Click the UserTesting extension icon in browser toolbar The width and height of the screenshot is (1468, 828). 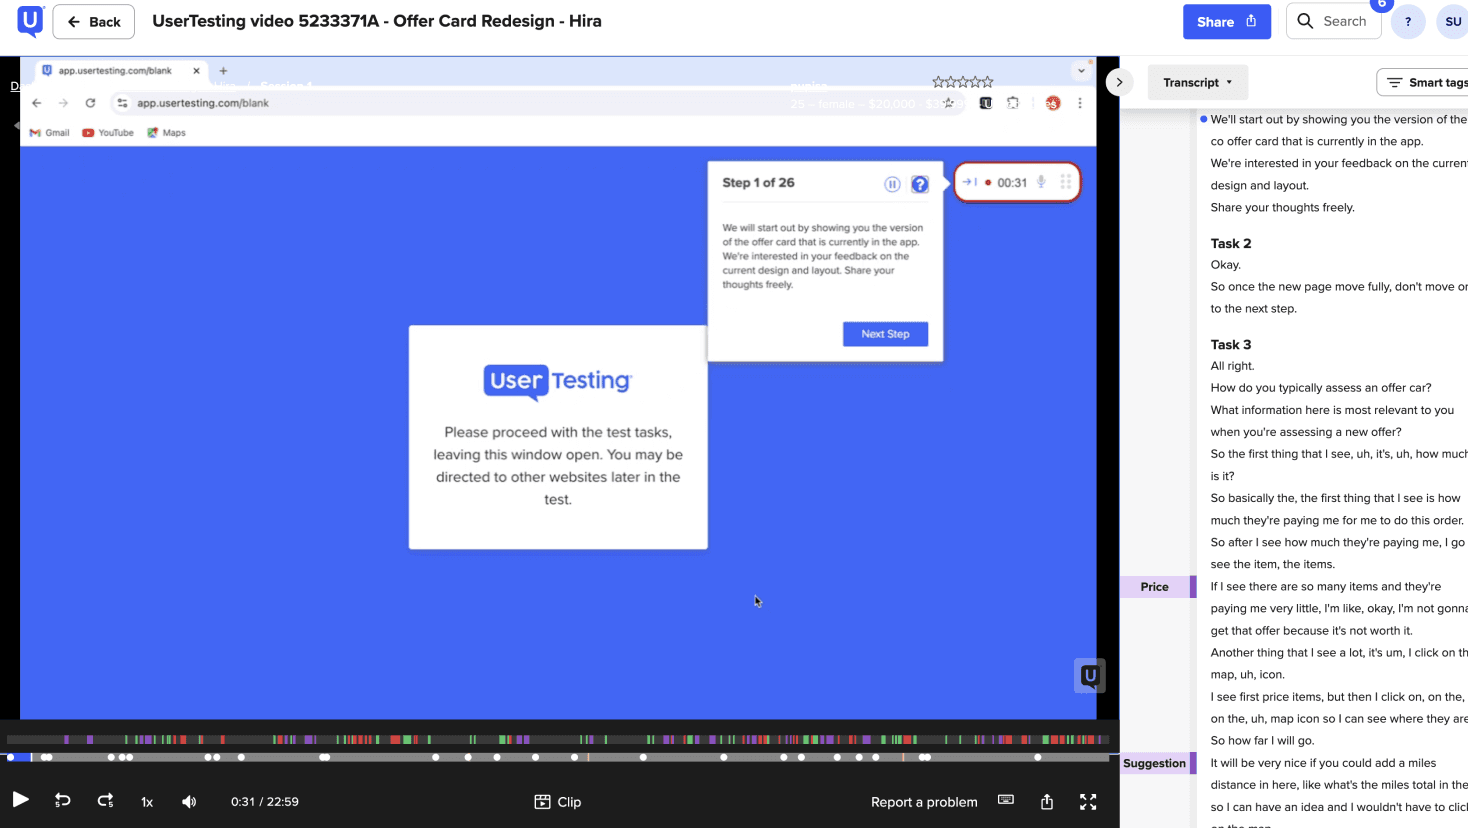pyautogui.click(x=985, y=103)
